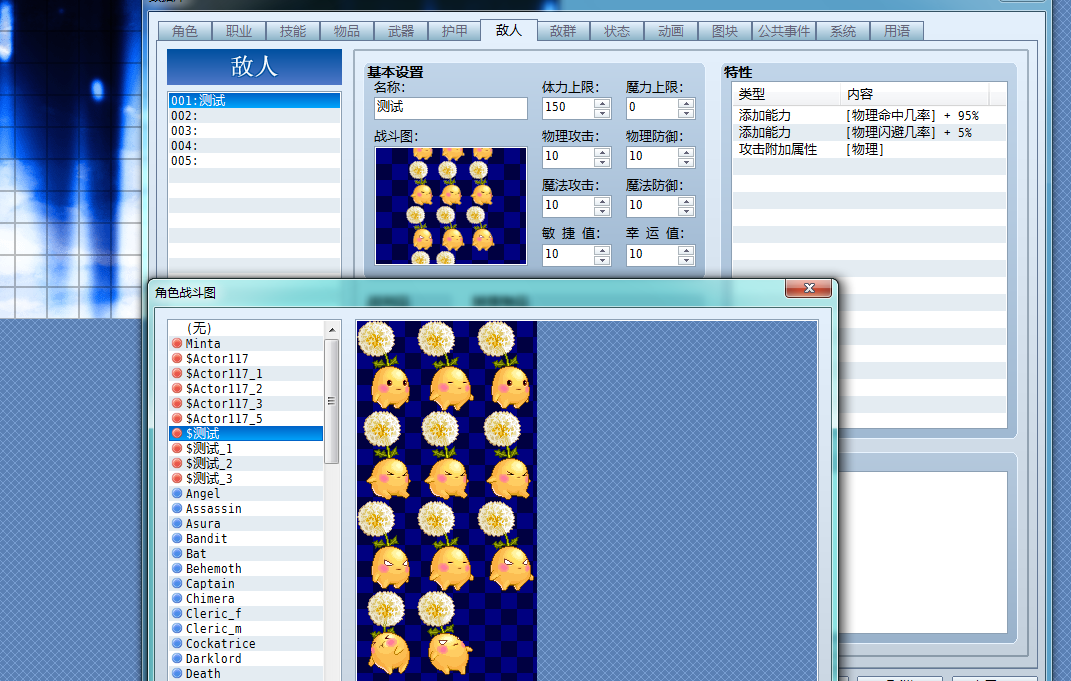Screen dimensions: 1071x681
Task: Click the red icon beside $Actor117_5
Action: click(x=177, y=419)
